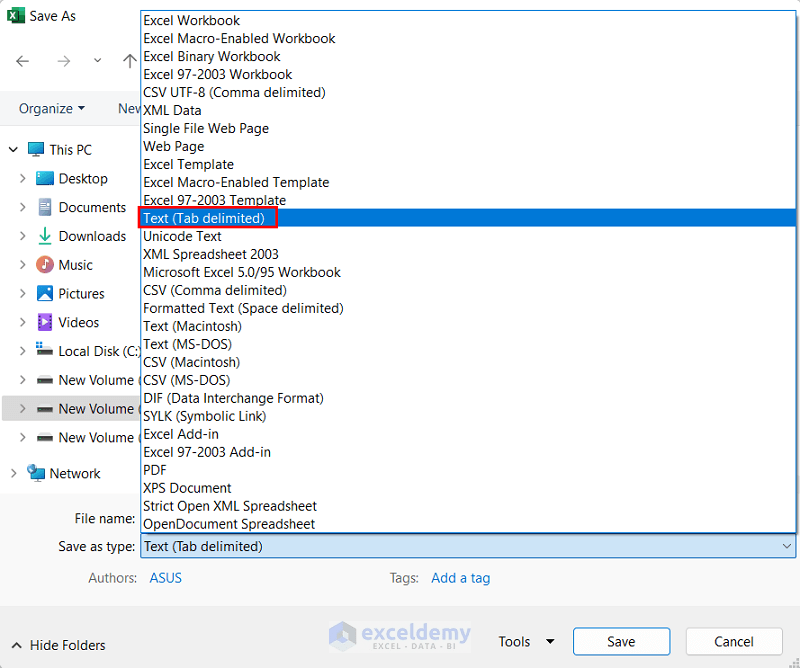Choose Excel Macro-Enabled Template type
Viewport: 800px width, 668px height.
click(x=468, y=182)
